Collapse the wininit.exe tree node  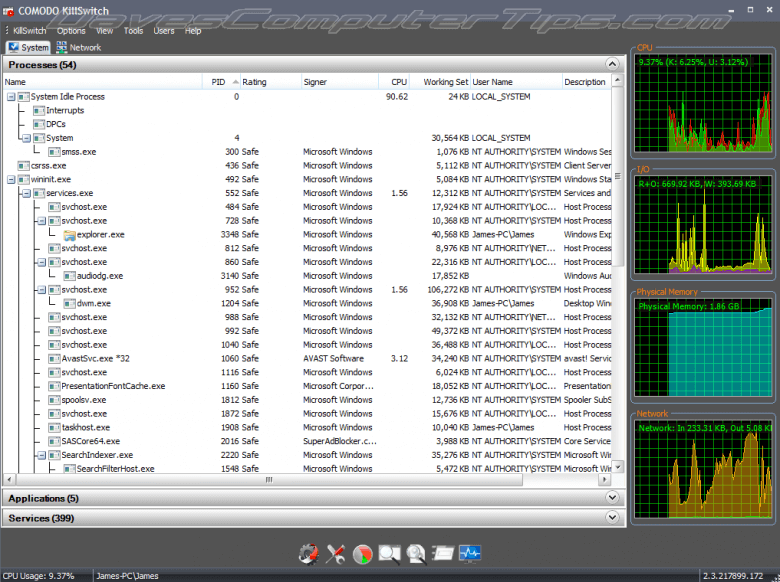[11, 180]
